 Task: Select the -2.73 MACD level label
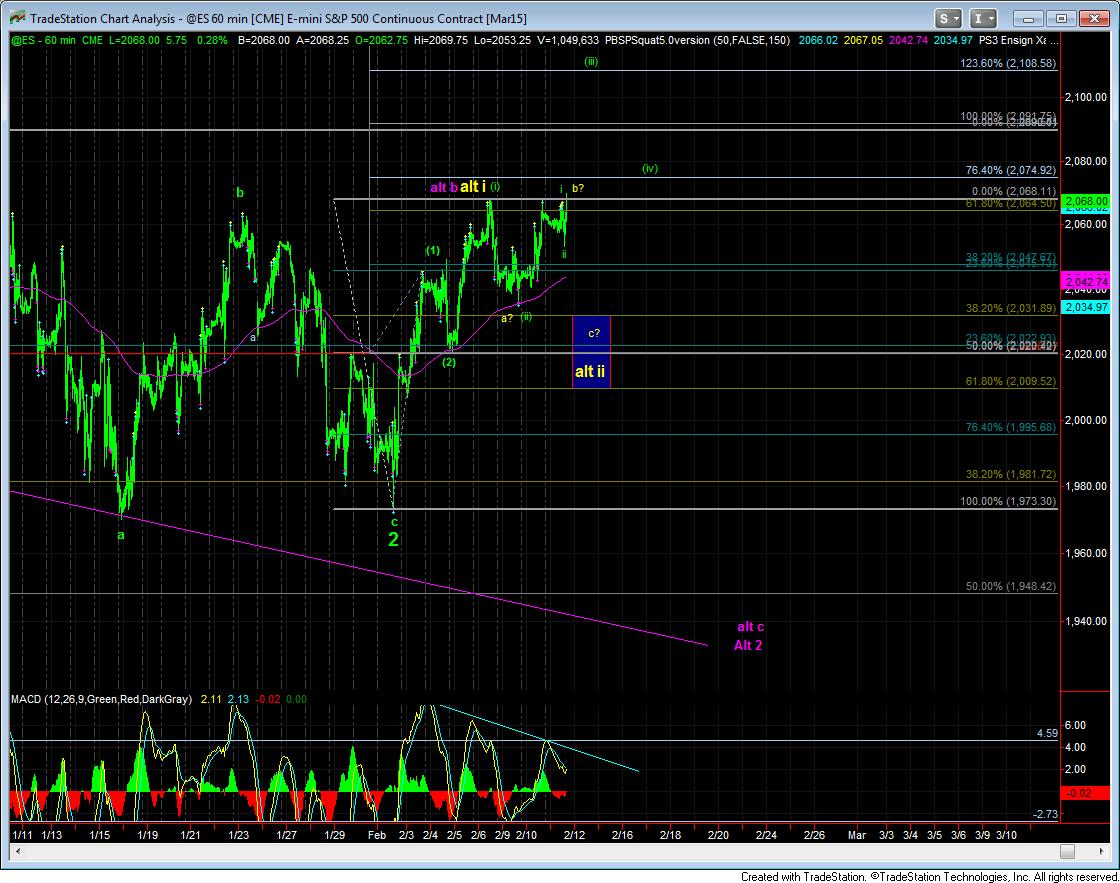pyautogui.click(x=1046, y=814)
